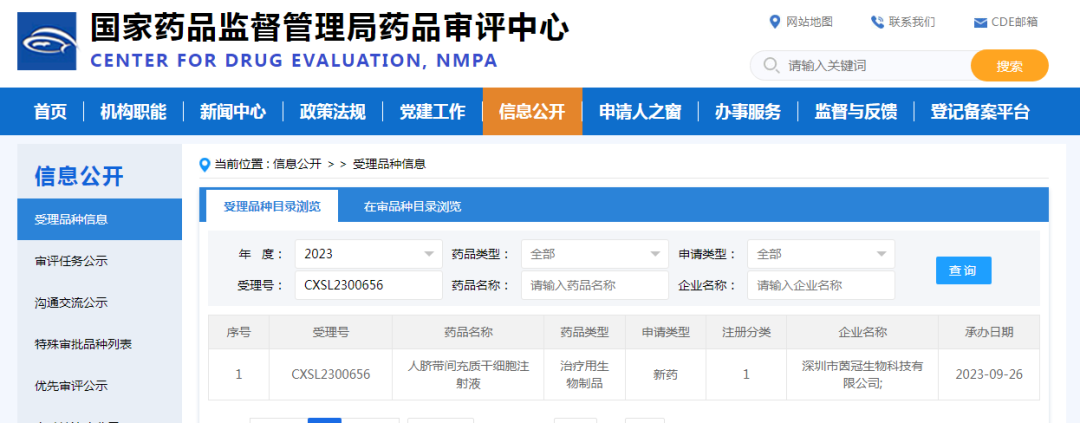Viewport: 1080px width, 423px height.
Task: Click 受理品种信息 in breadcrumb
Action: click(389, 165)
